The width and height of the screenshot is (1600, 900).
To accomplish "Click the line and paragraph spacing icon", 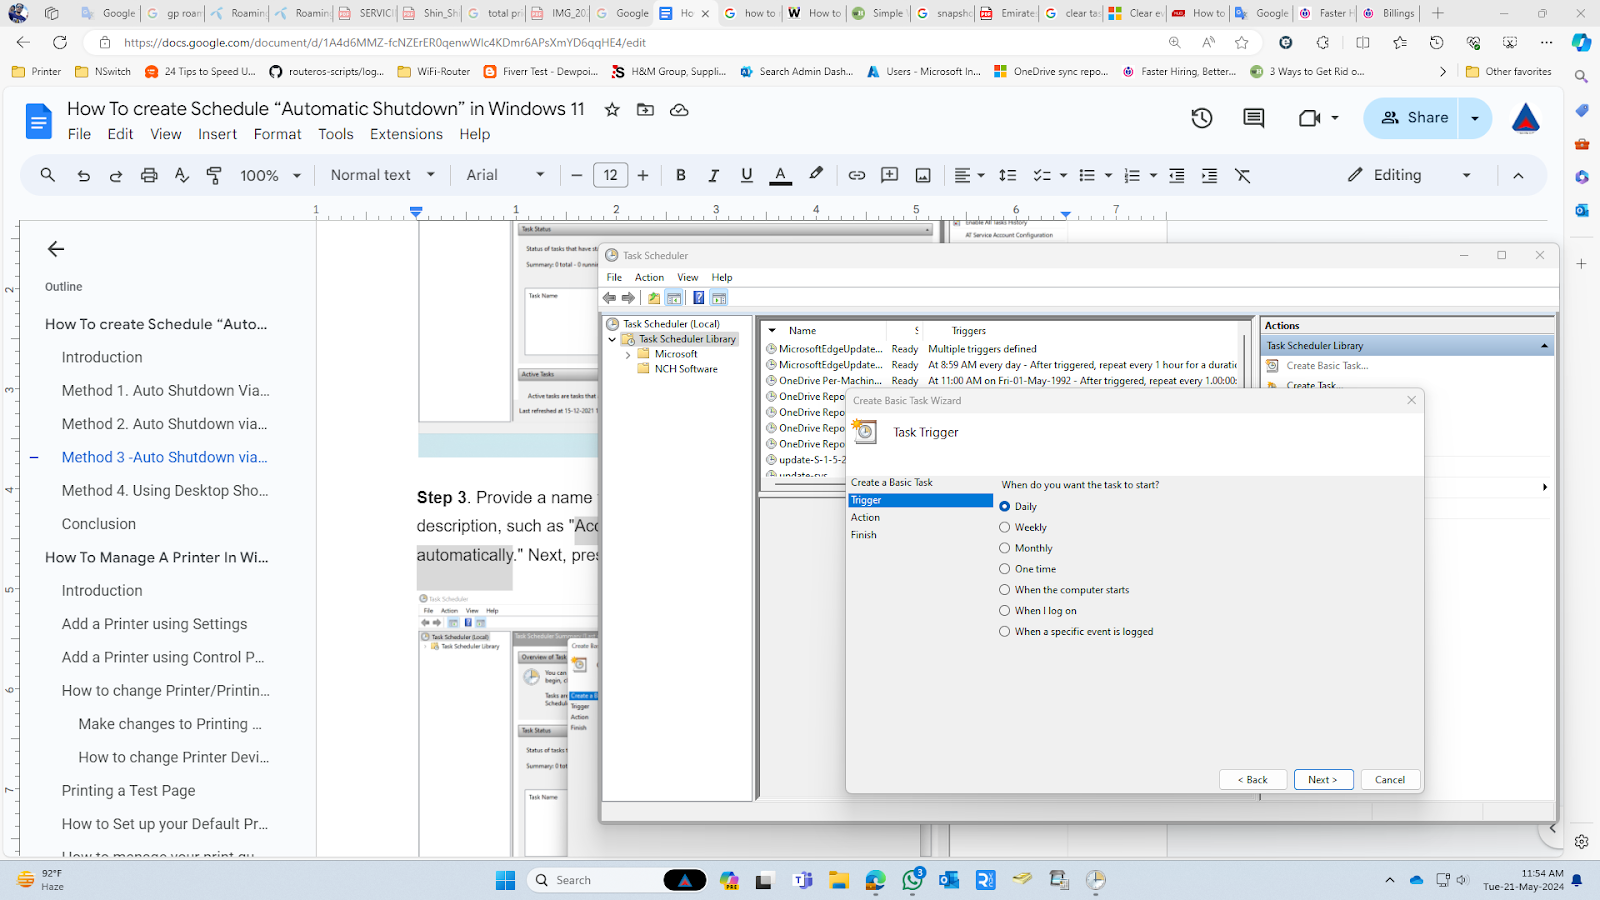I will click(x=1007, y=175).
